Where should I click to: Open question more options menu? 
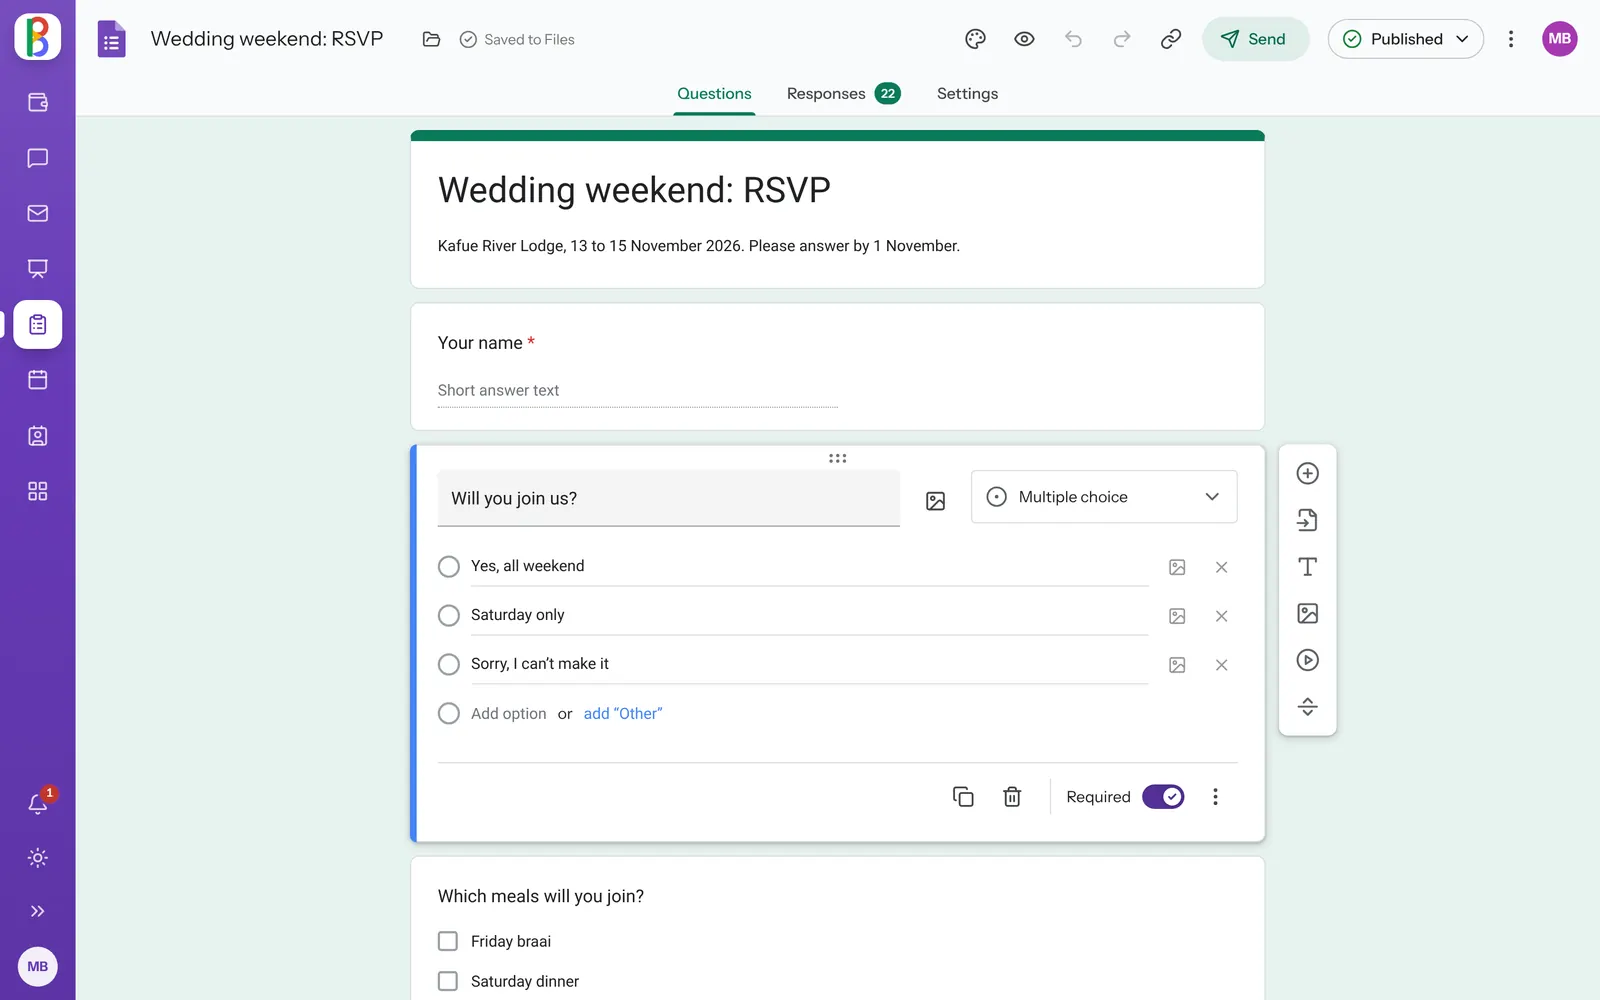1215,797
